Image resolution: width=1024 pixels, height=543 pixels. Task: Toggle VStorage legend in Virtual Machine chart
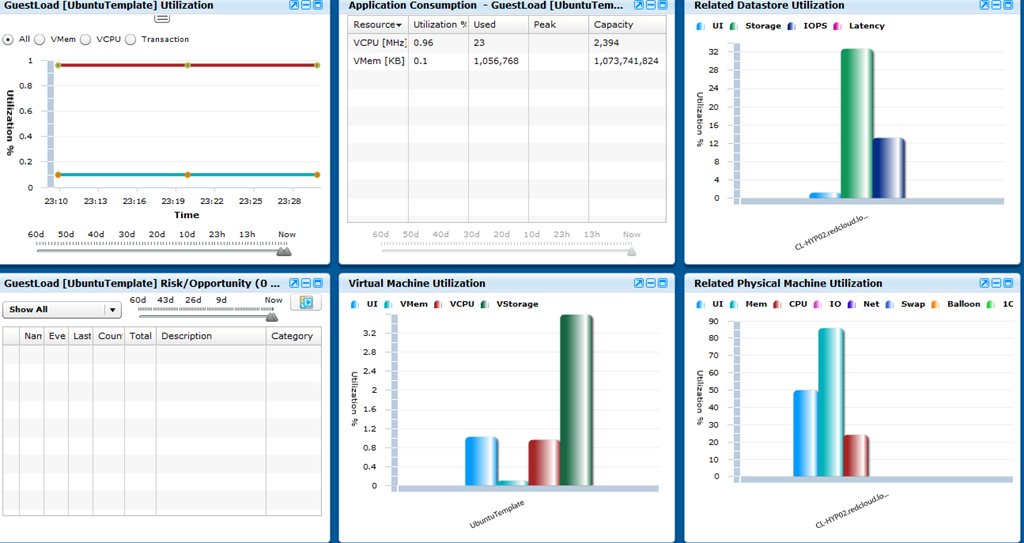tap(510, 304)
